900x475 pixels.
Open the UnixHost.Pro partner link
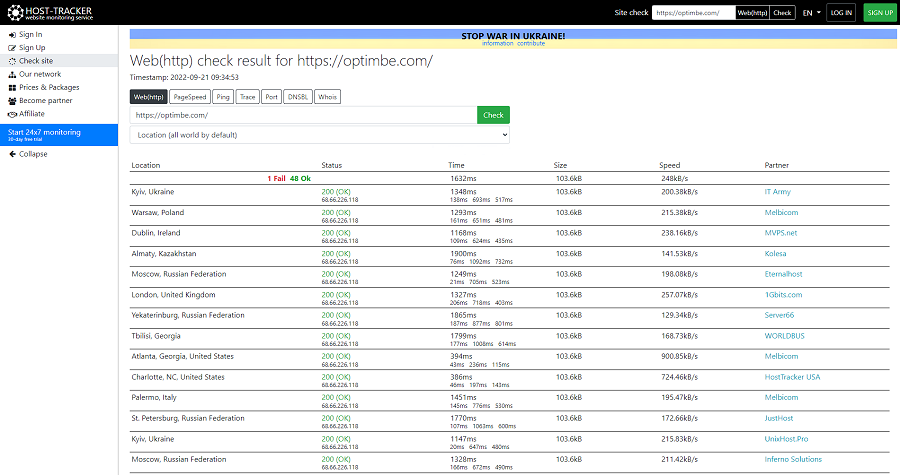[x=786, y=439]
